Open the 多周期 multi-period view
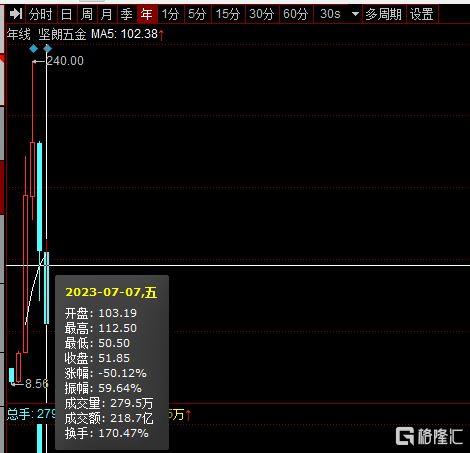The height and width of the screenshot is (453, 470). click(x=384, y=14)
